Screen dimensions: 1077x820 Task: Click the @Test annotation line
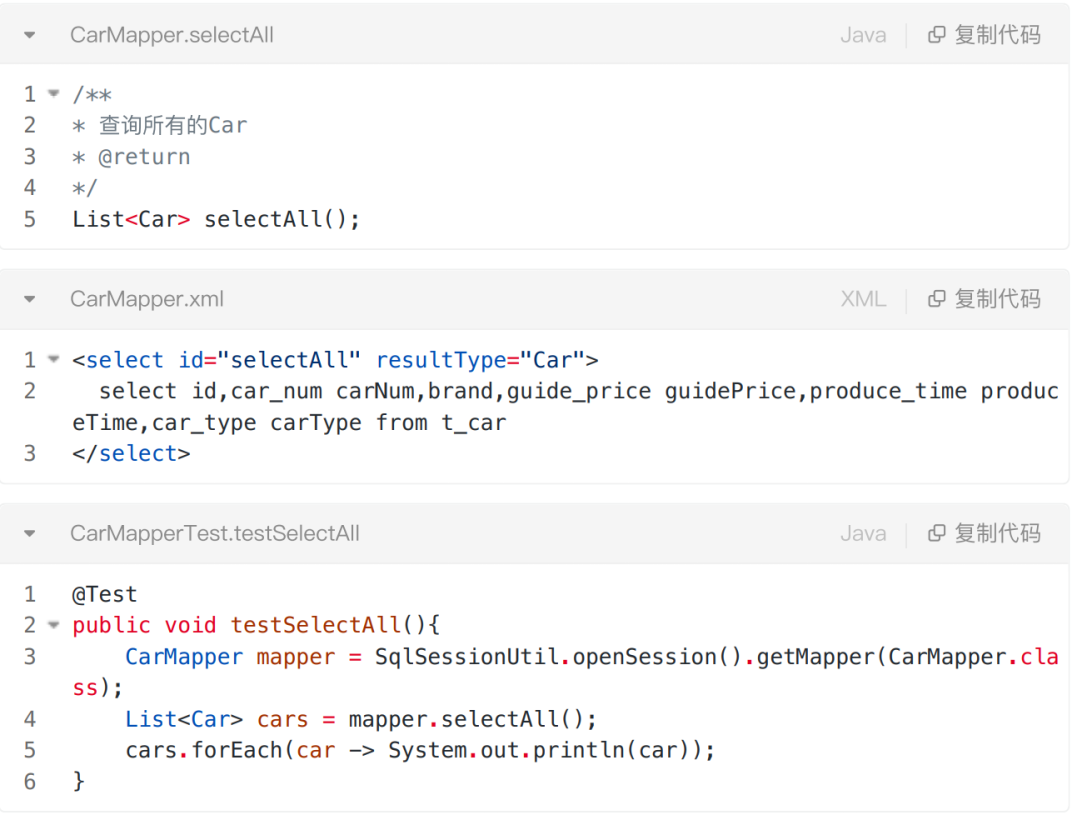[x=104, y=594]
